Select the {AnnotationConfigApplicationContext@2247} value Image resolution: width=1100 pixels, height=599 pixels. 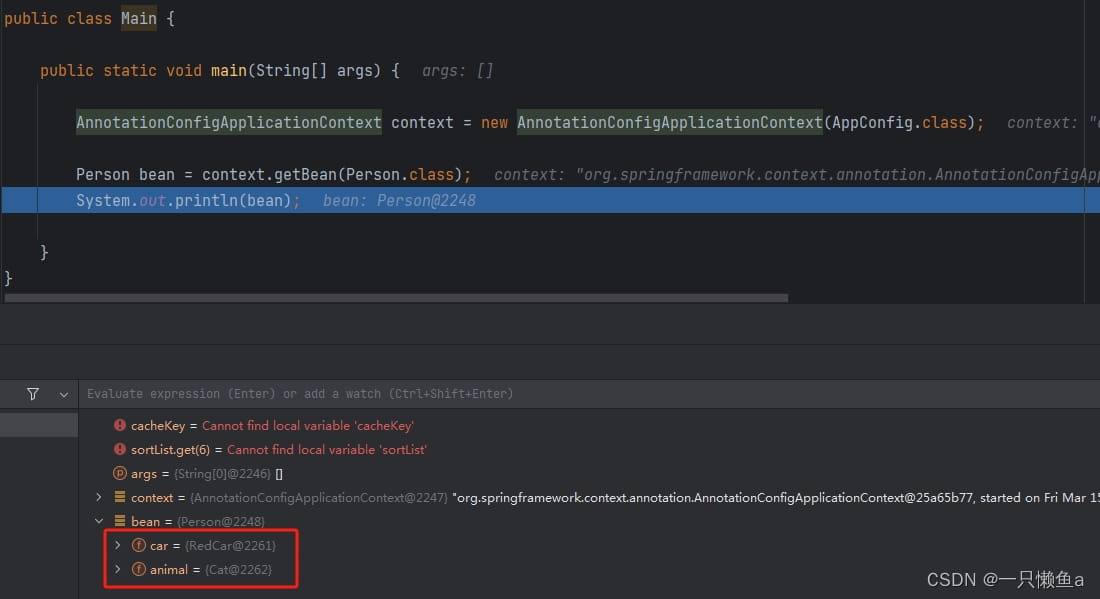click(318, 498)
